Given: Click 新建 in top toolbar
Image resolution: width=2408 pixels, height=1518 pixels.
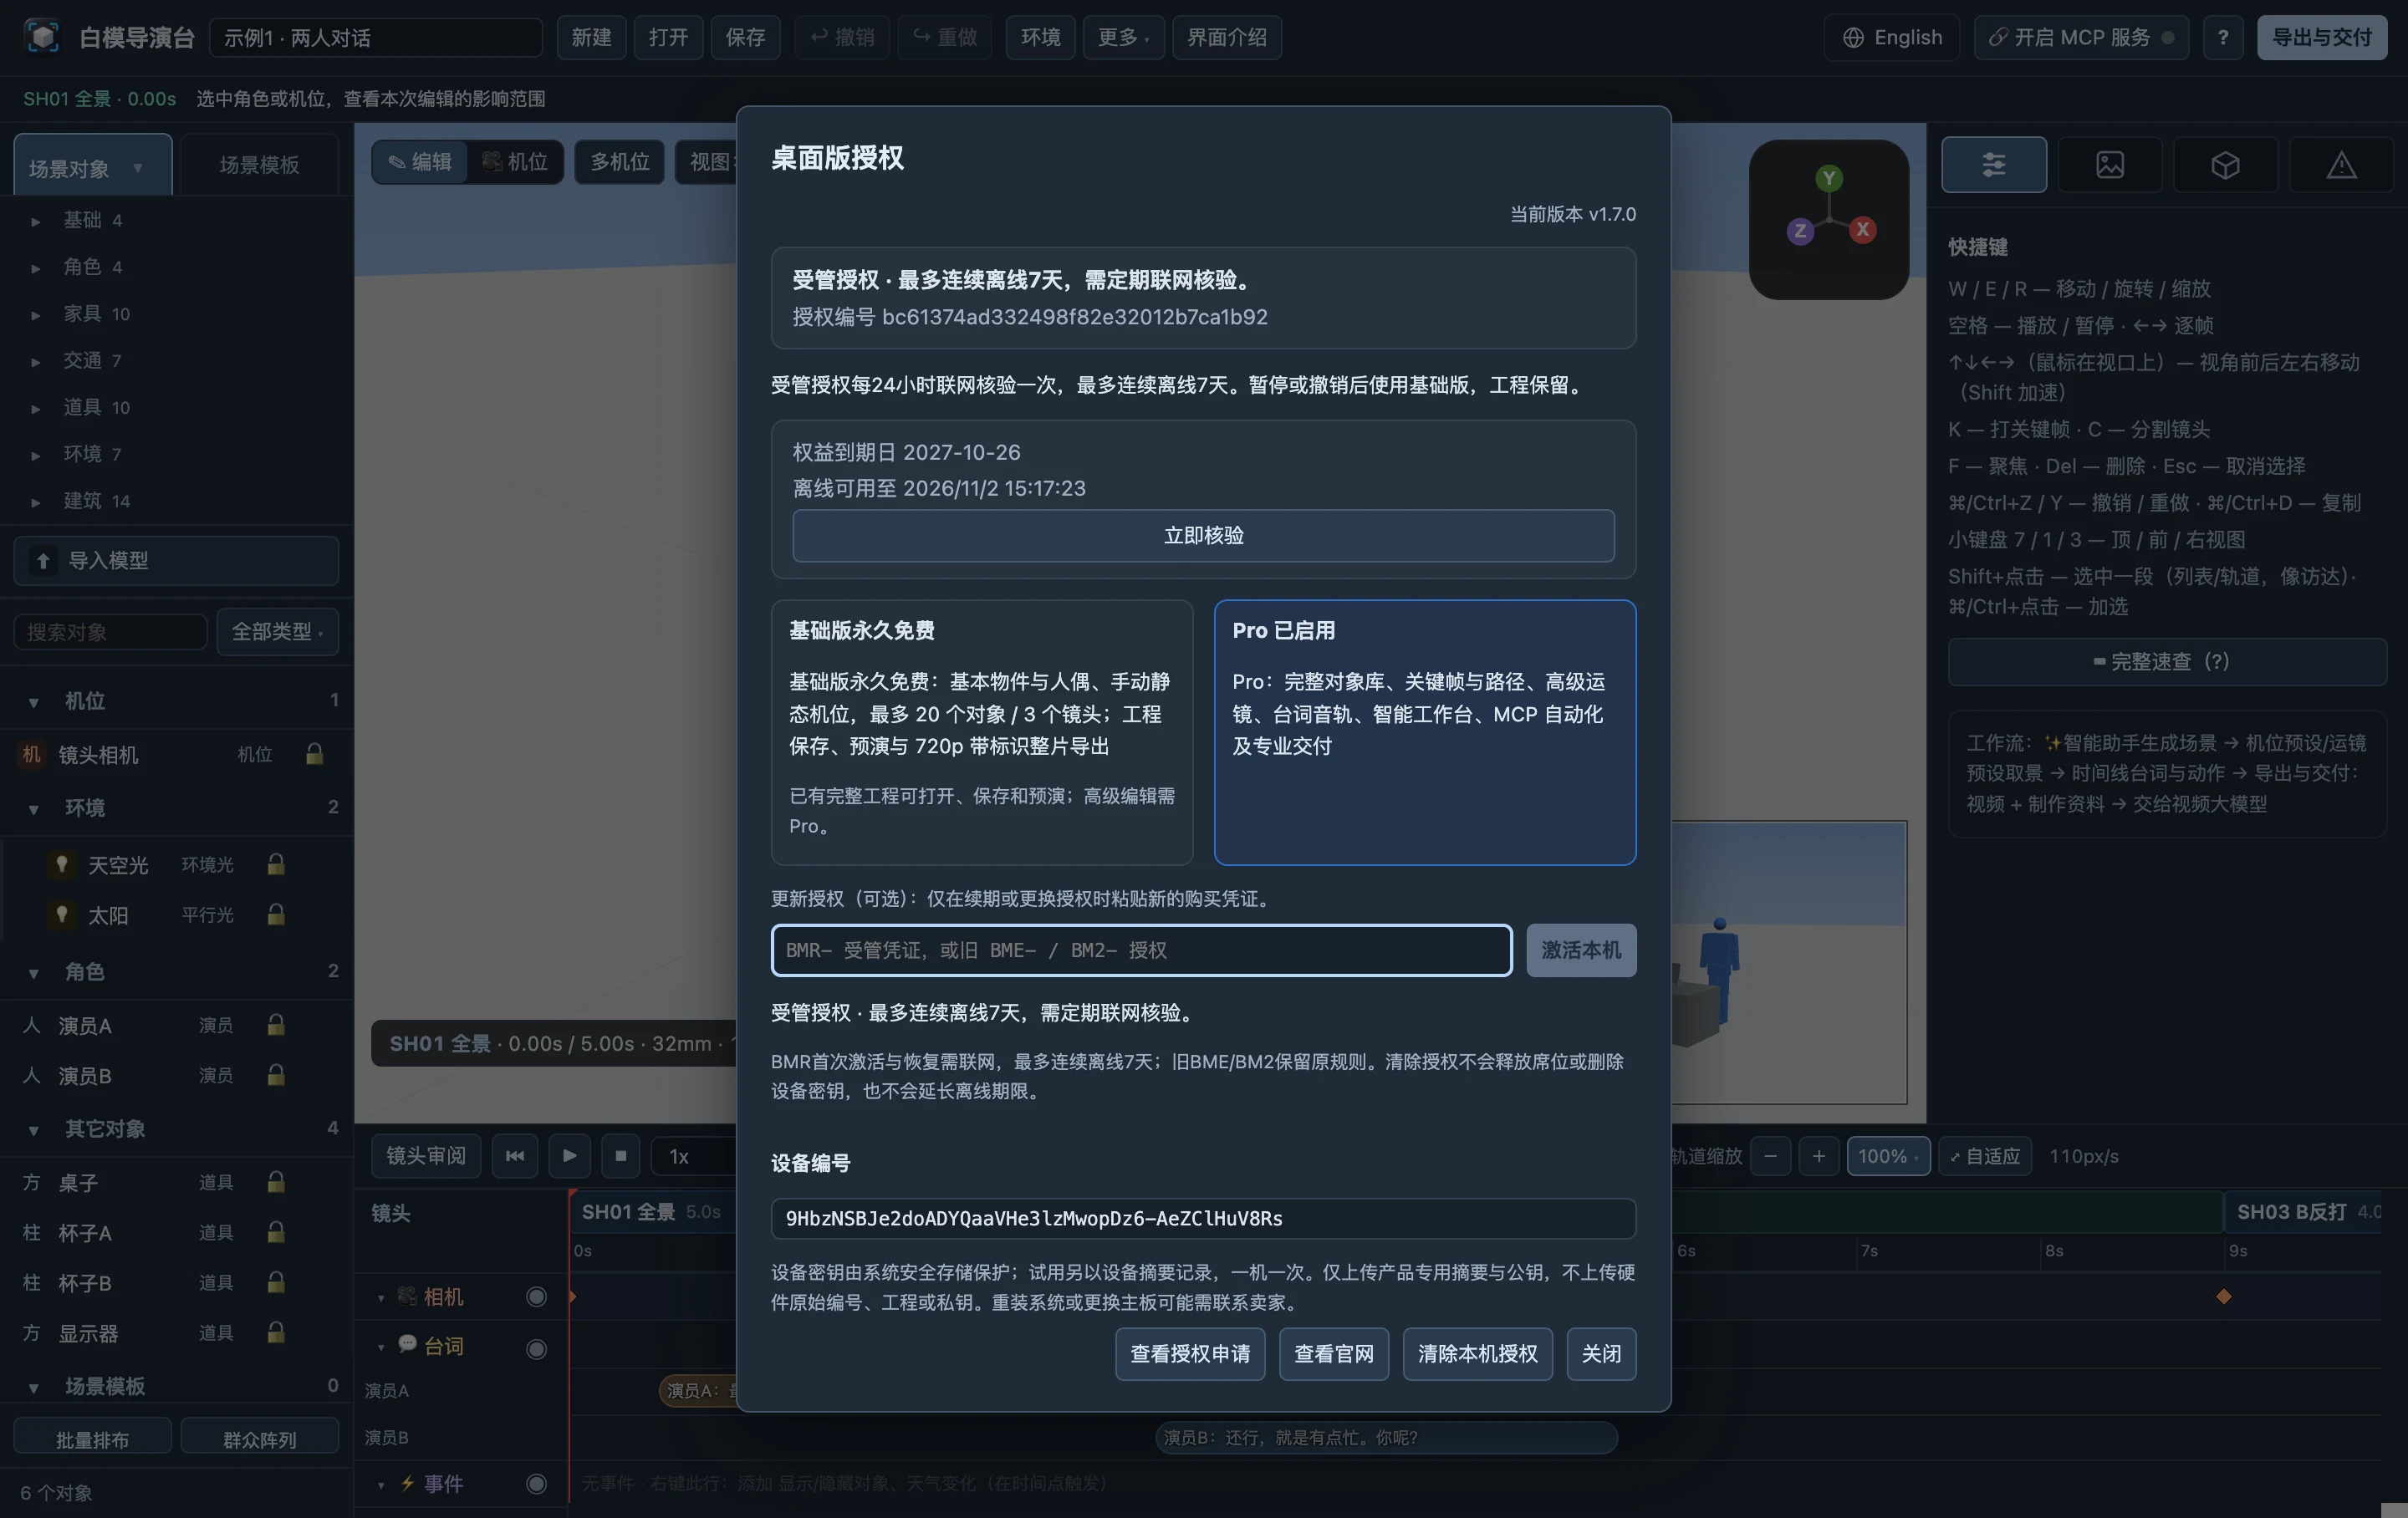Looking at the screenshot, I should (591, 37).
